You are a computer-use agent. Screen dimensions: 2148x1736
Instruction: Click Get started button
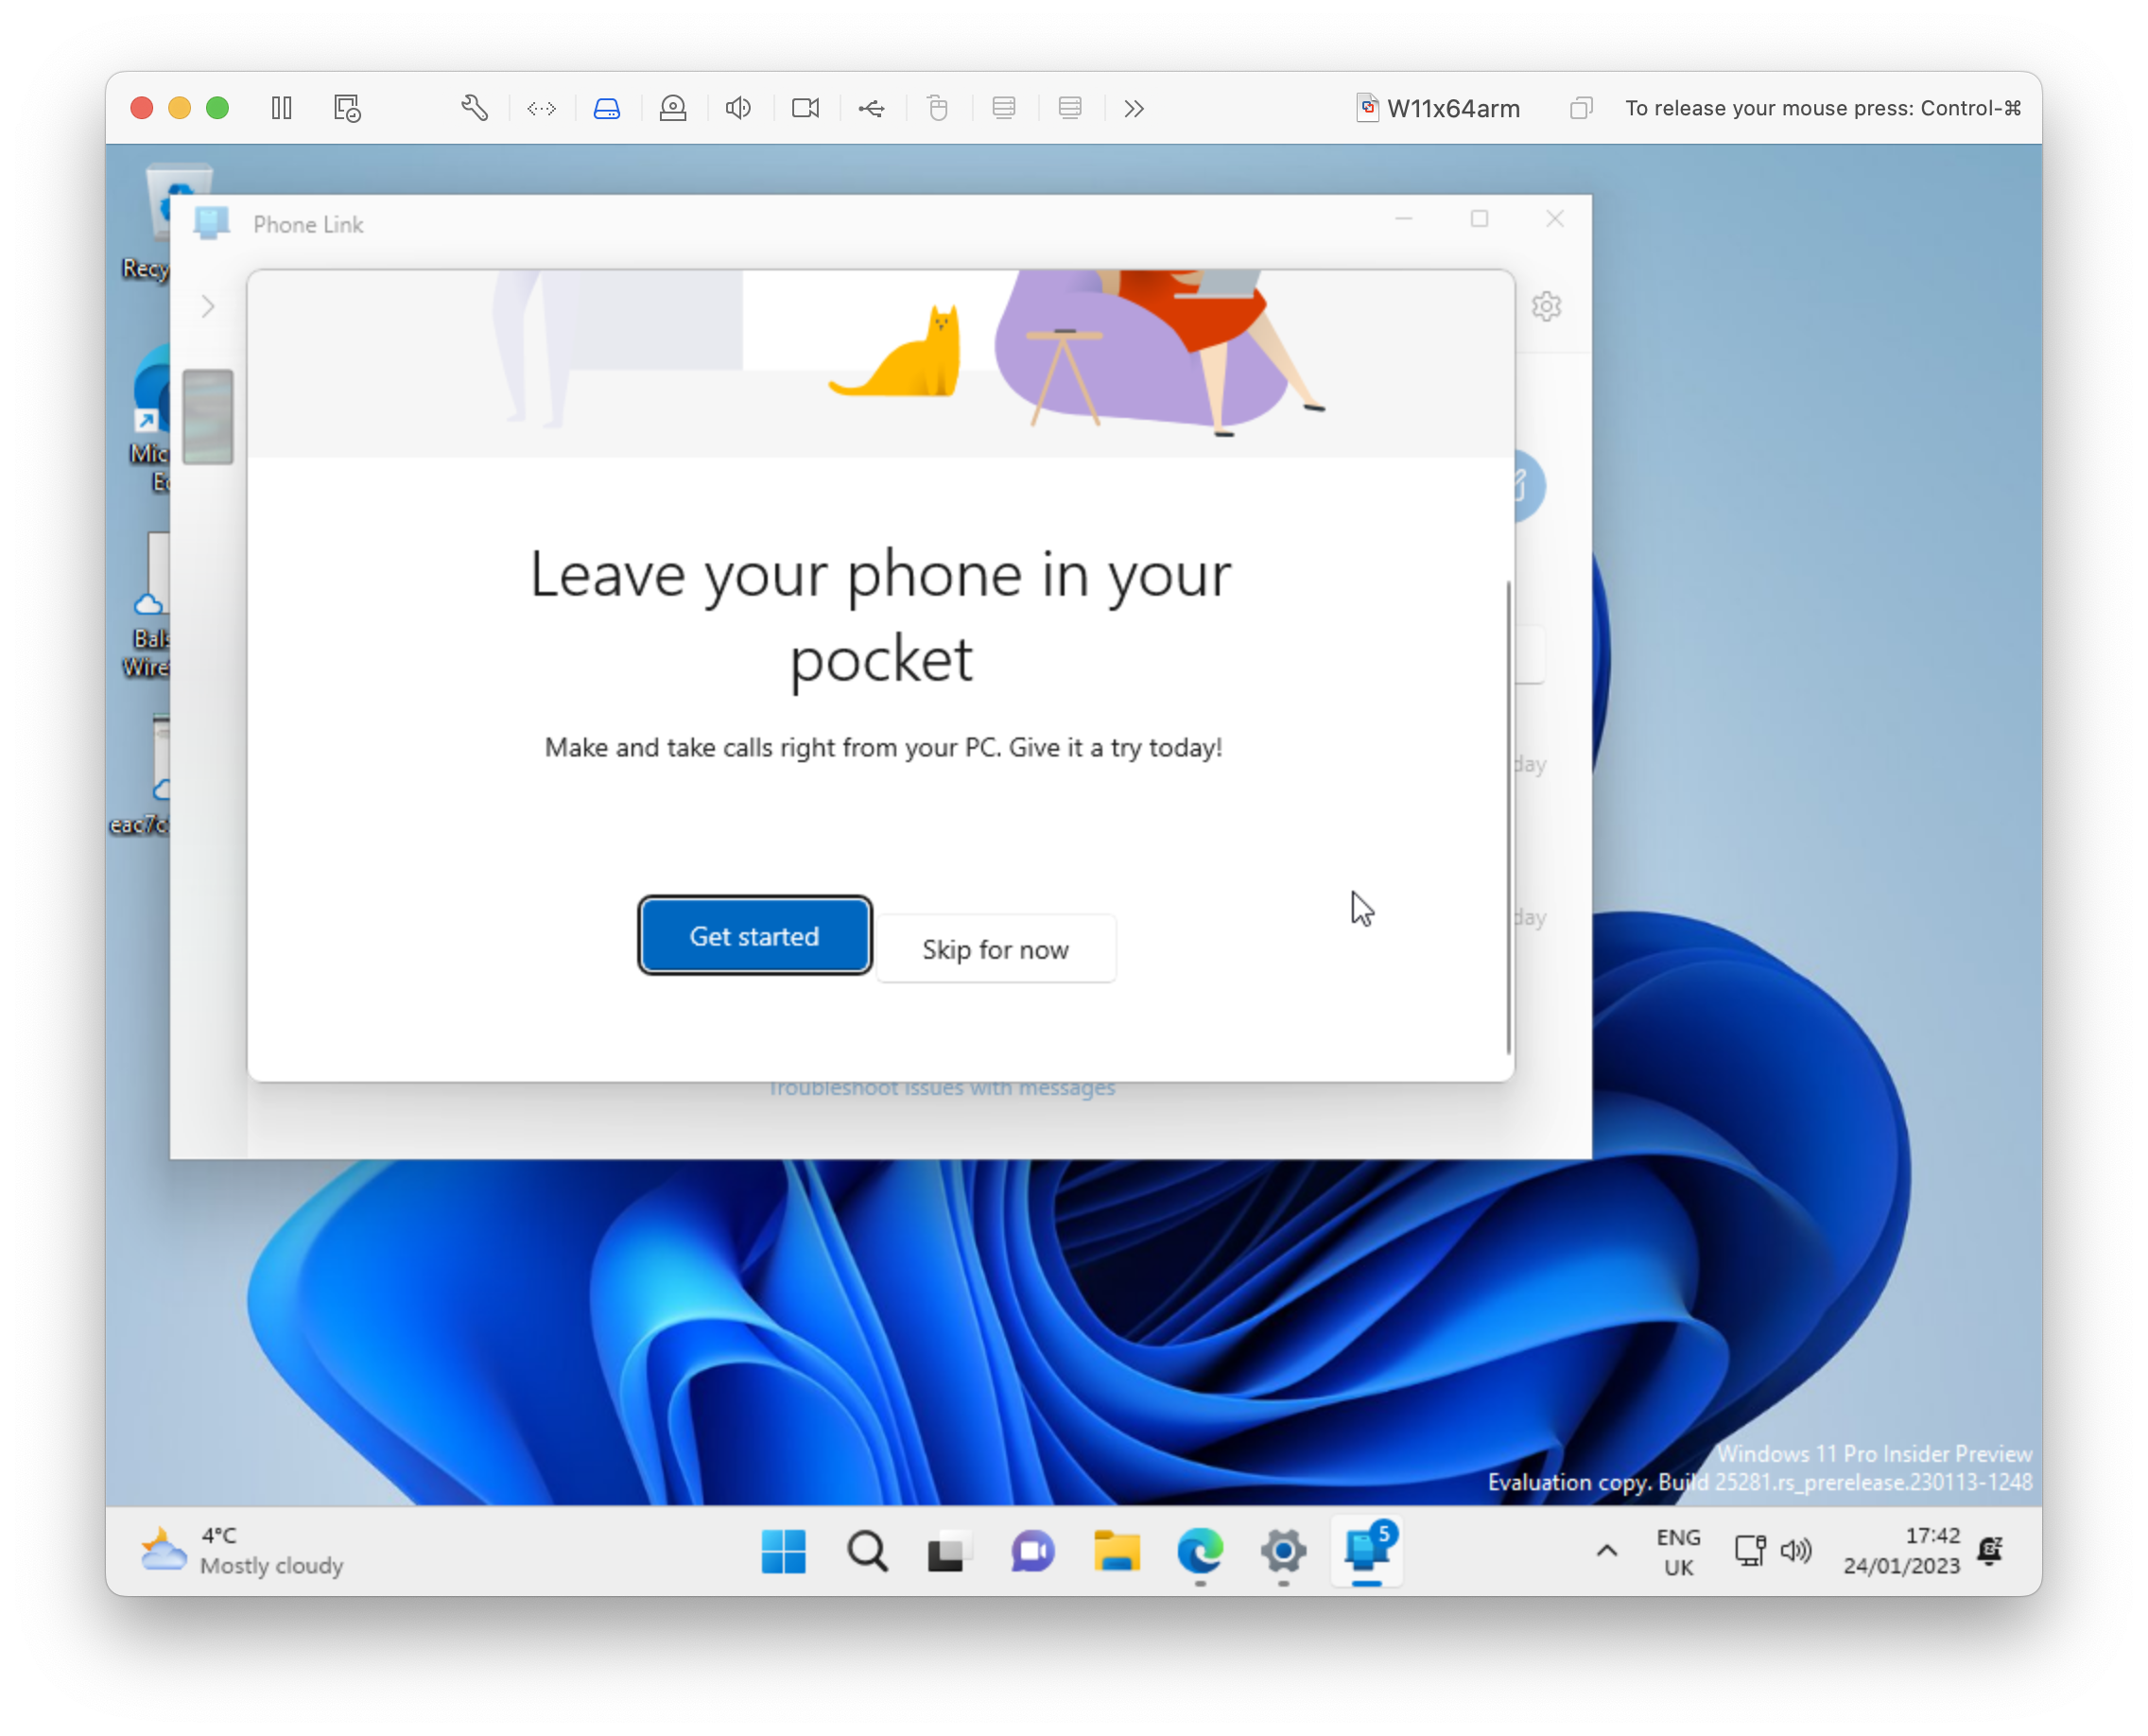click(754, 935)
